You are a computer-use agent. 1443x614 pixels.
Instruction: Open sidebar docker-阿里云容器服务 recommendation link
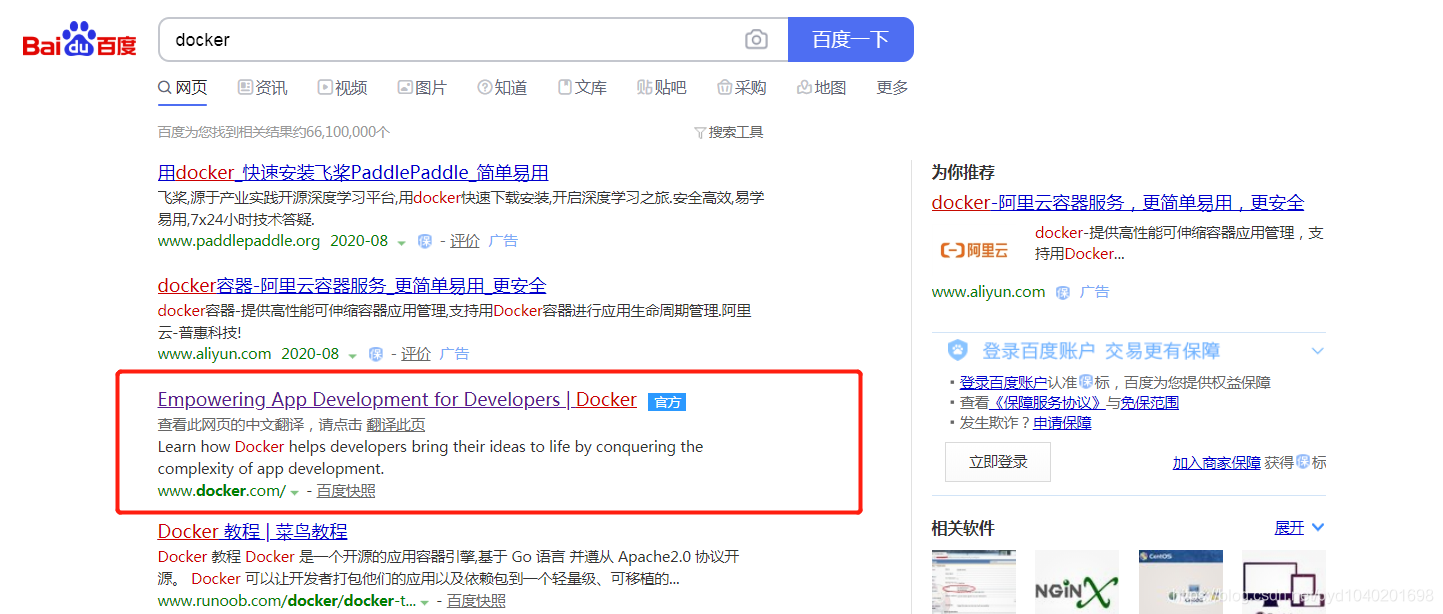(1118, 202)
